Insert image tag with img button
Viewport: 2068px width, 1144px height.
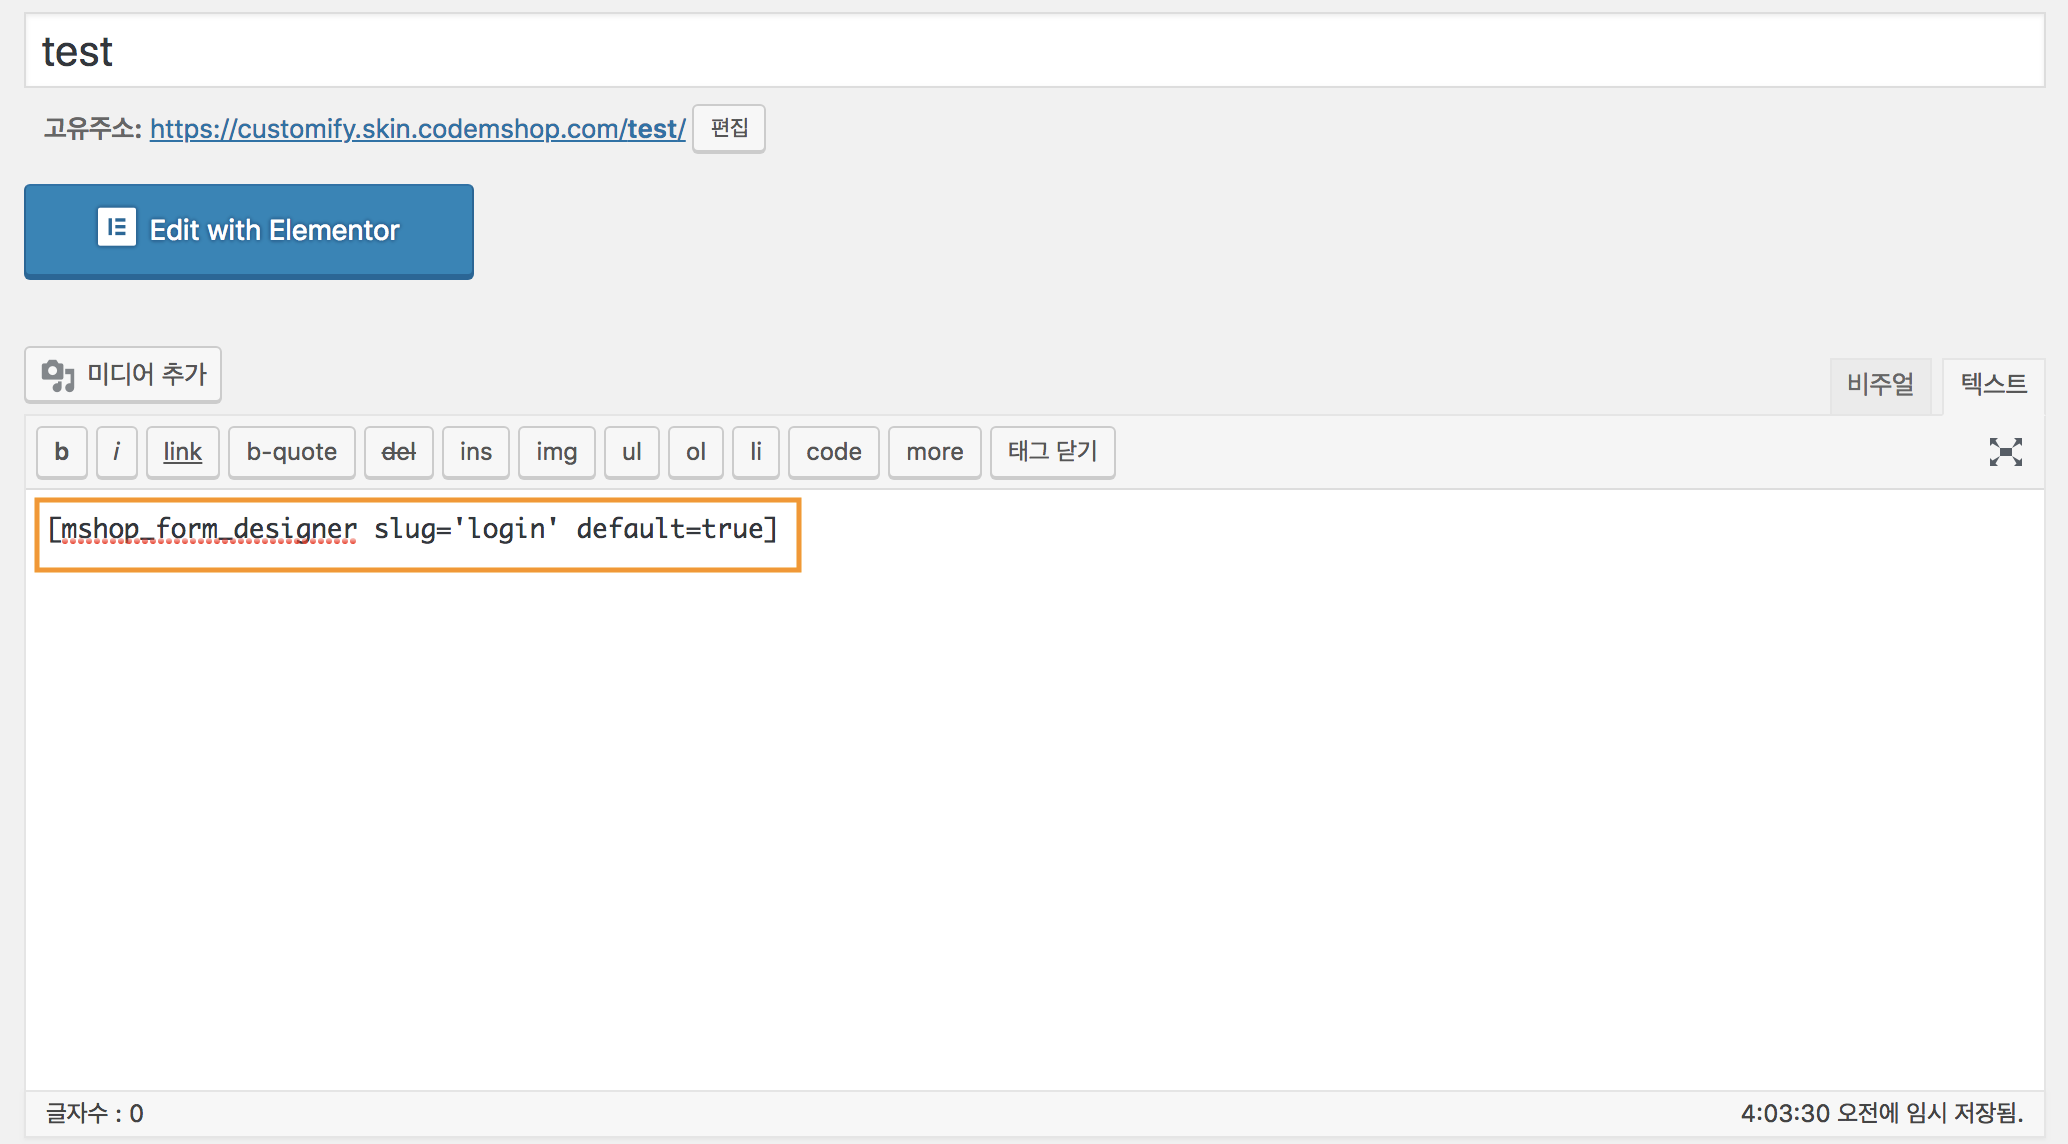[x=557, y=452]
